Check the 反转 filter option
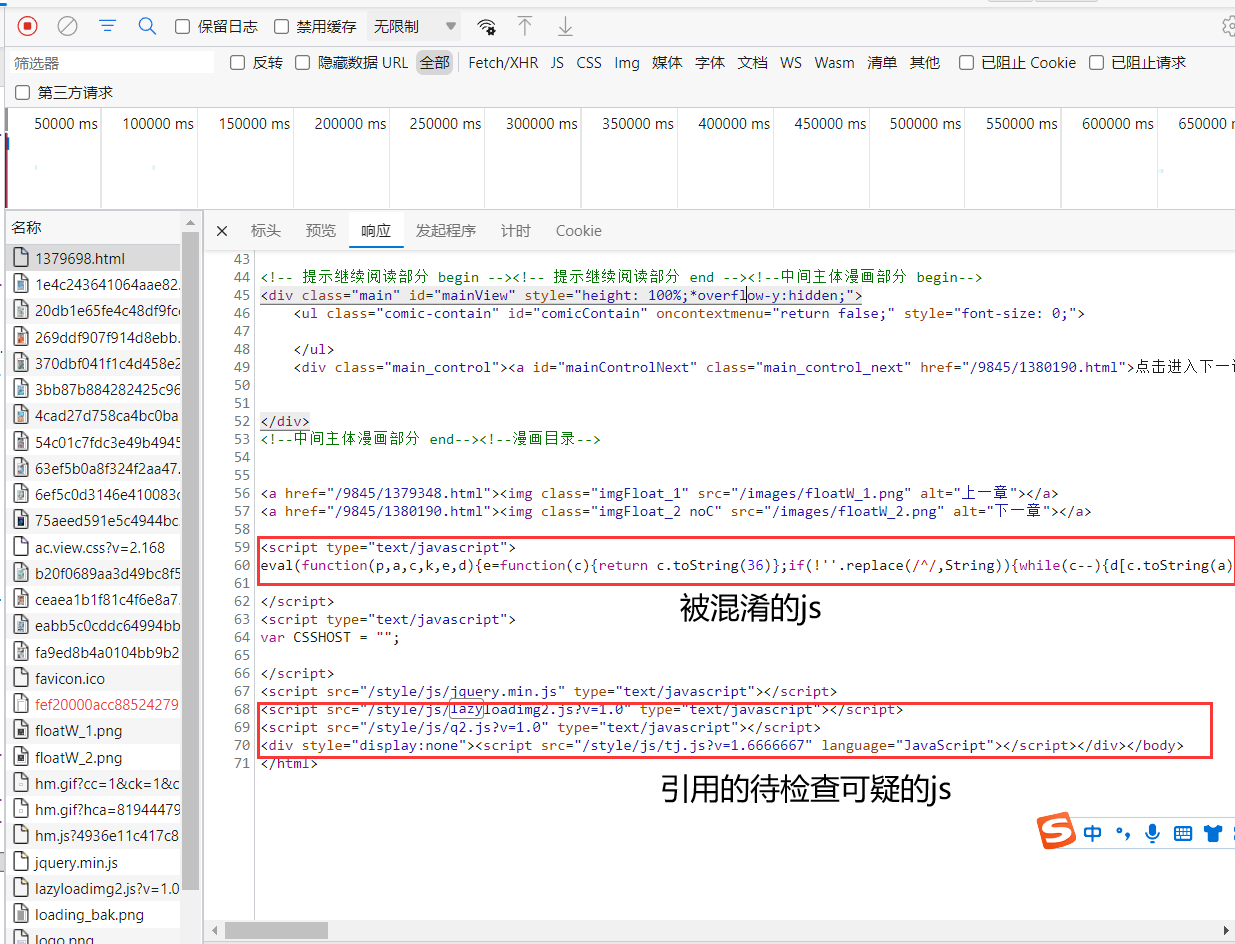Image resolution: width=1235 pixels, height=944 pixels. tap(237, 62)
